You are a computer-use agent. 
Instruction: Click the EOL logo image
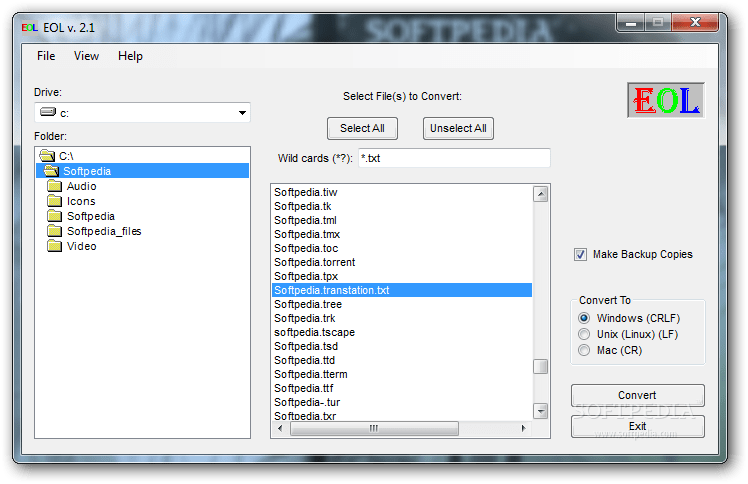[x=665, y=100]
